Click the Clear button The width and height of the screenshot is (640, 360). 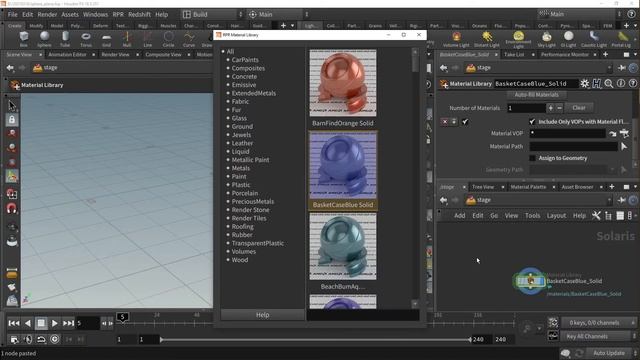click(x=579, y=108)
